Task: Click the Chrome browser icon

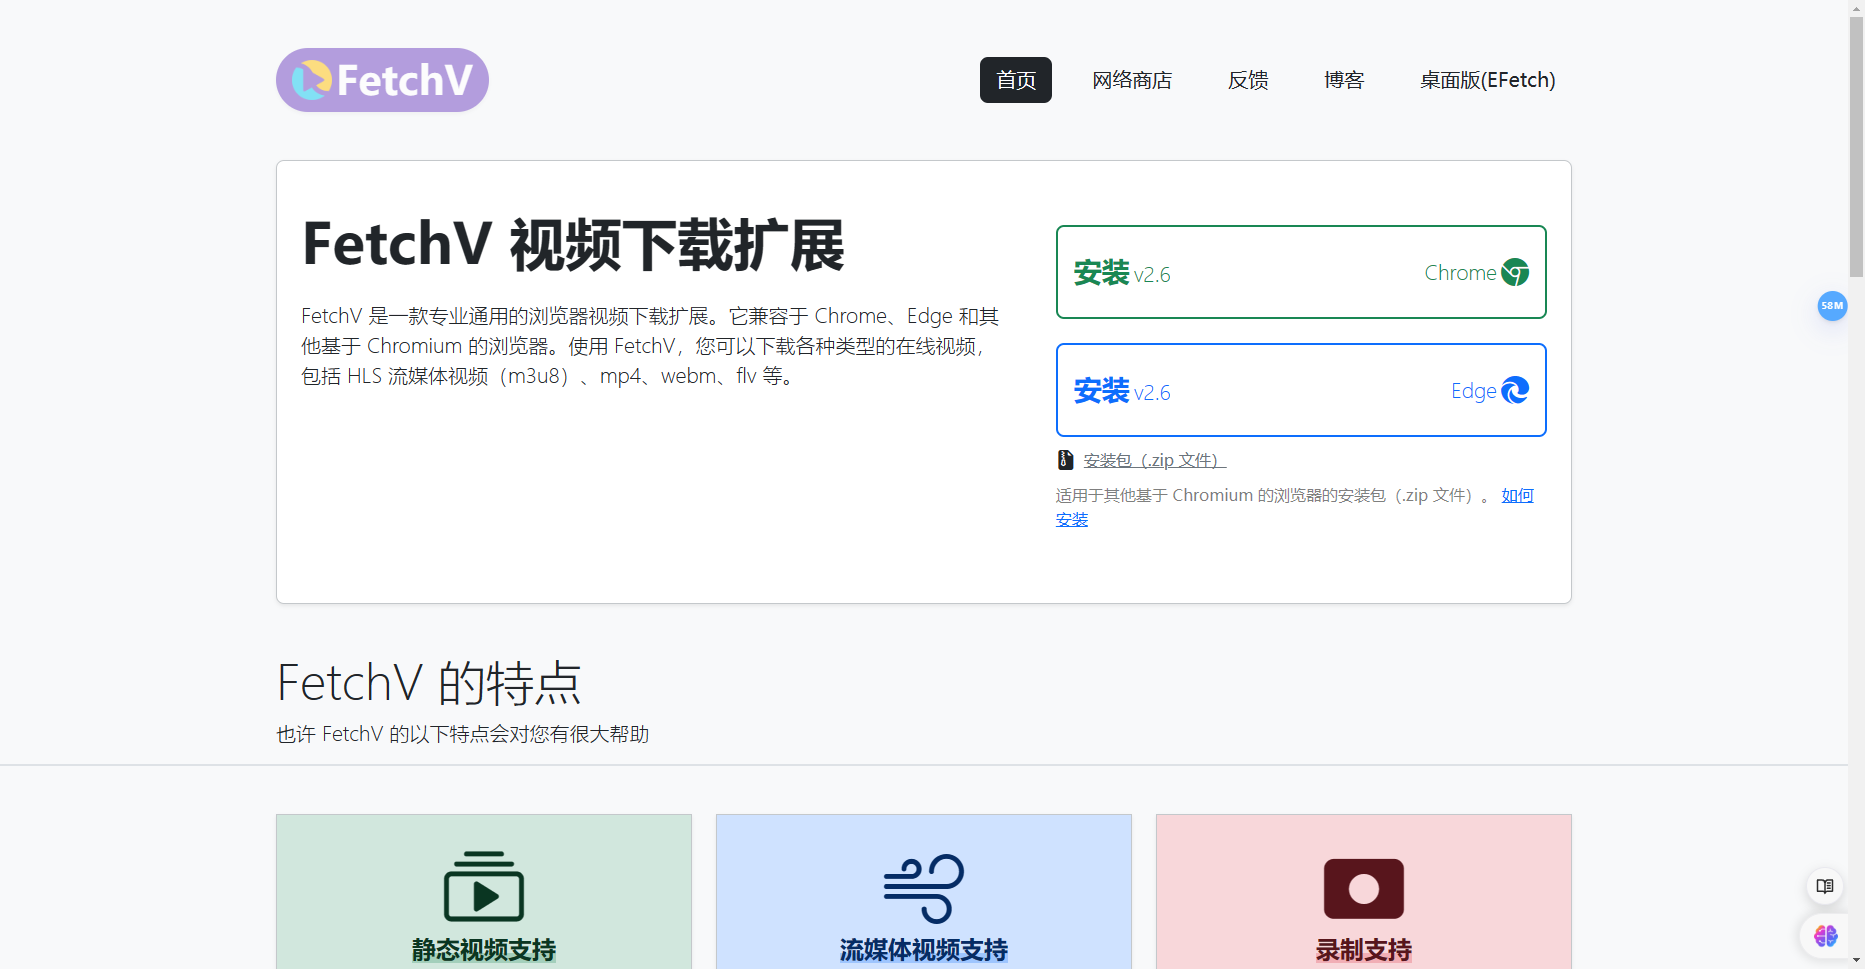Action: coord(1515,272)
